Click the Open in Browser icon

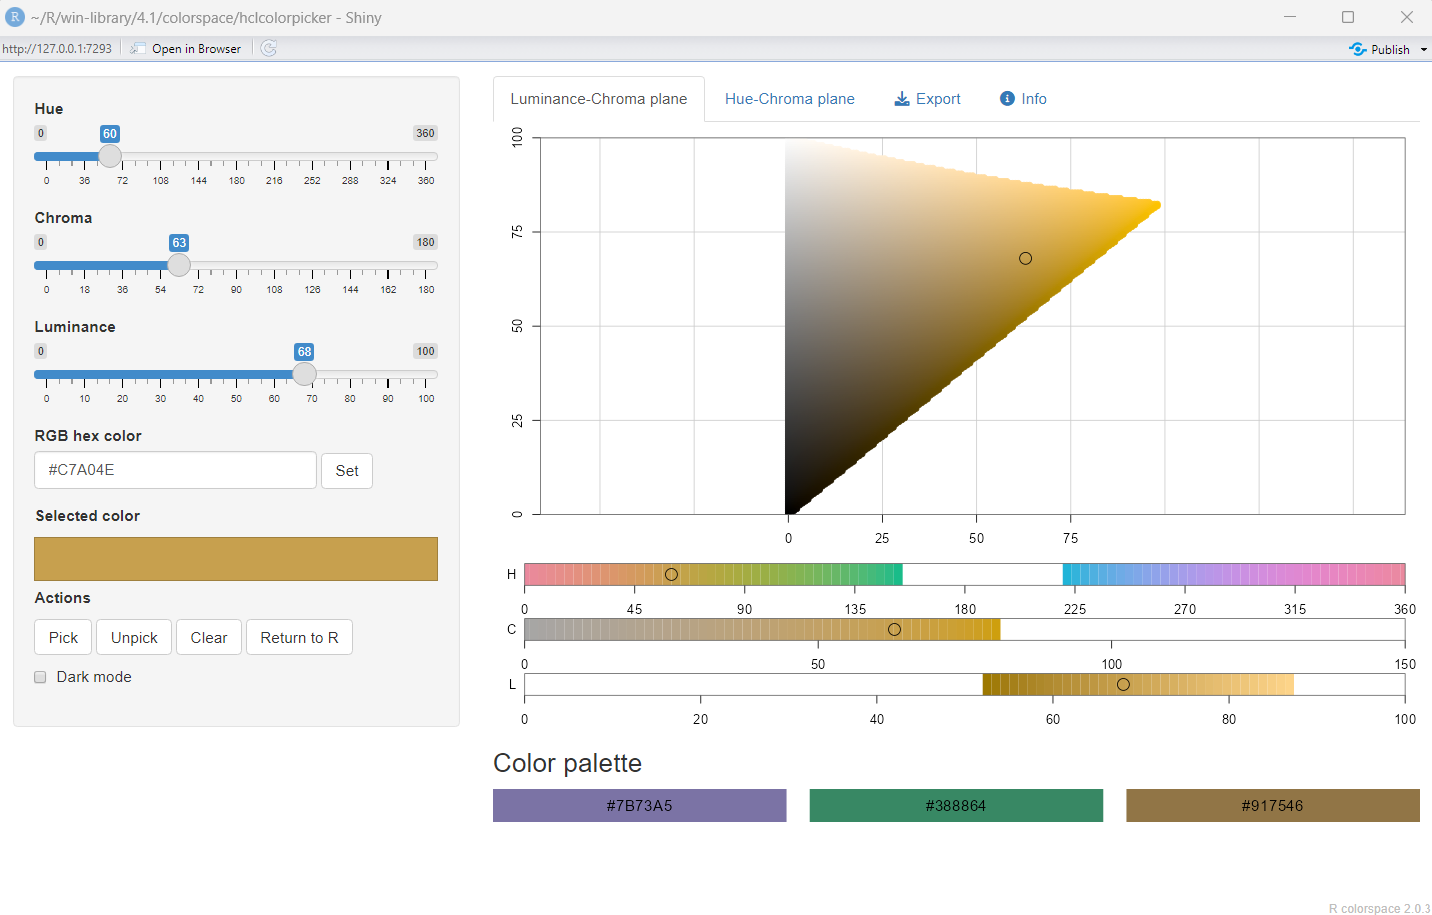tap(138, 48)
